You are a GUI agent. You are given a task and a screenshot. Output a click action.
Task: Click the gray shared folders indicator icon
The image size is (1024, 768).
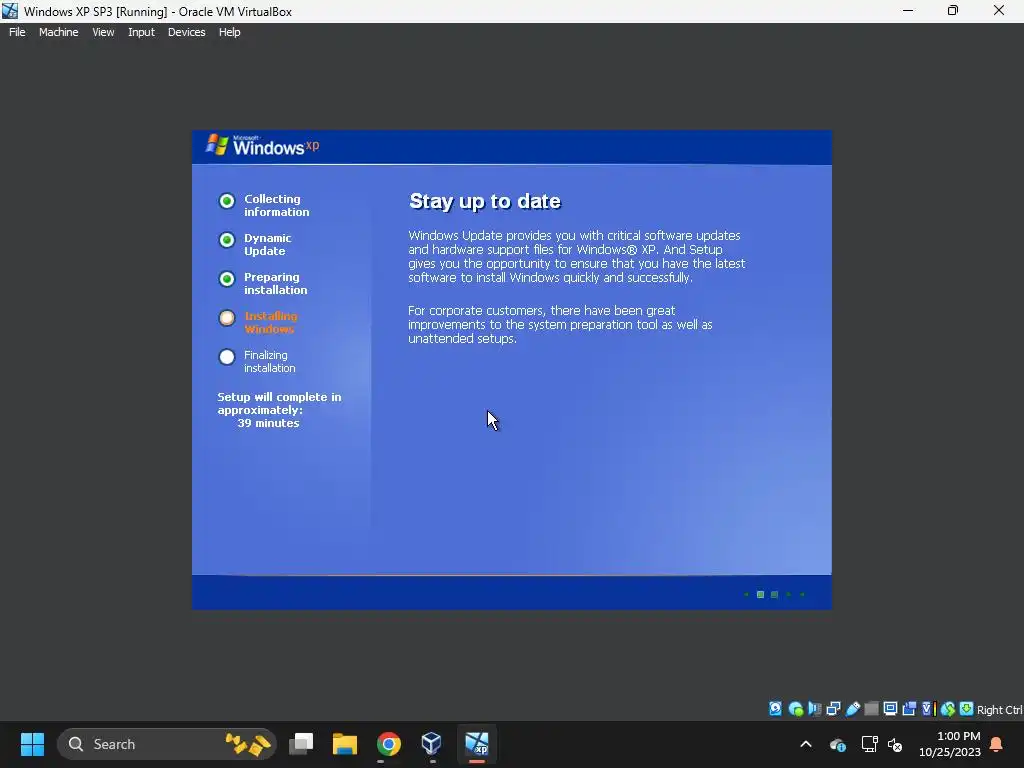coord(871,709)
